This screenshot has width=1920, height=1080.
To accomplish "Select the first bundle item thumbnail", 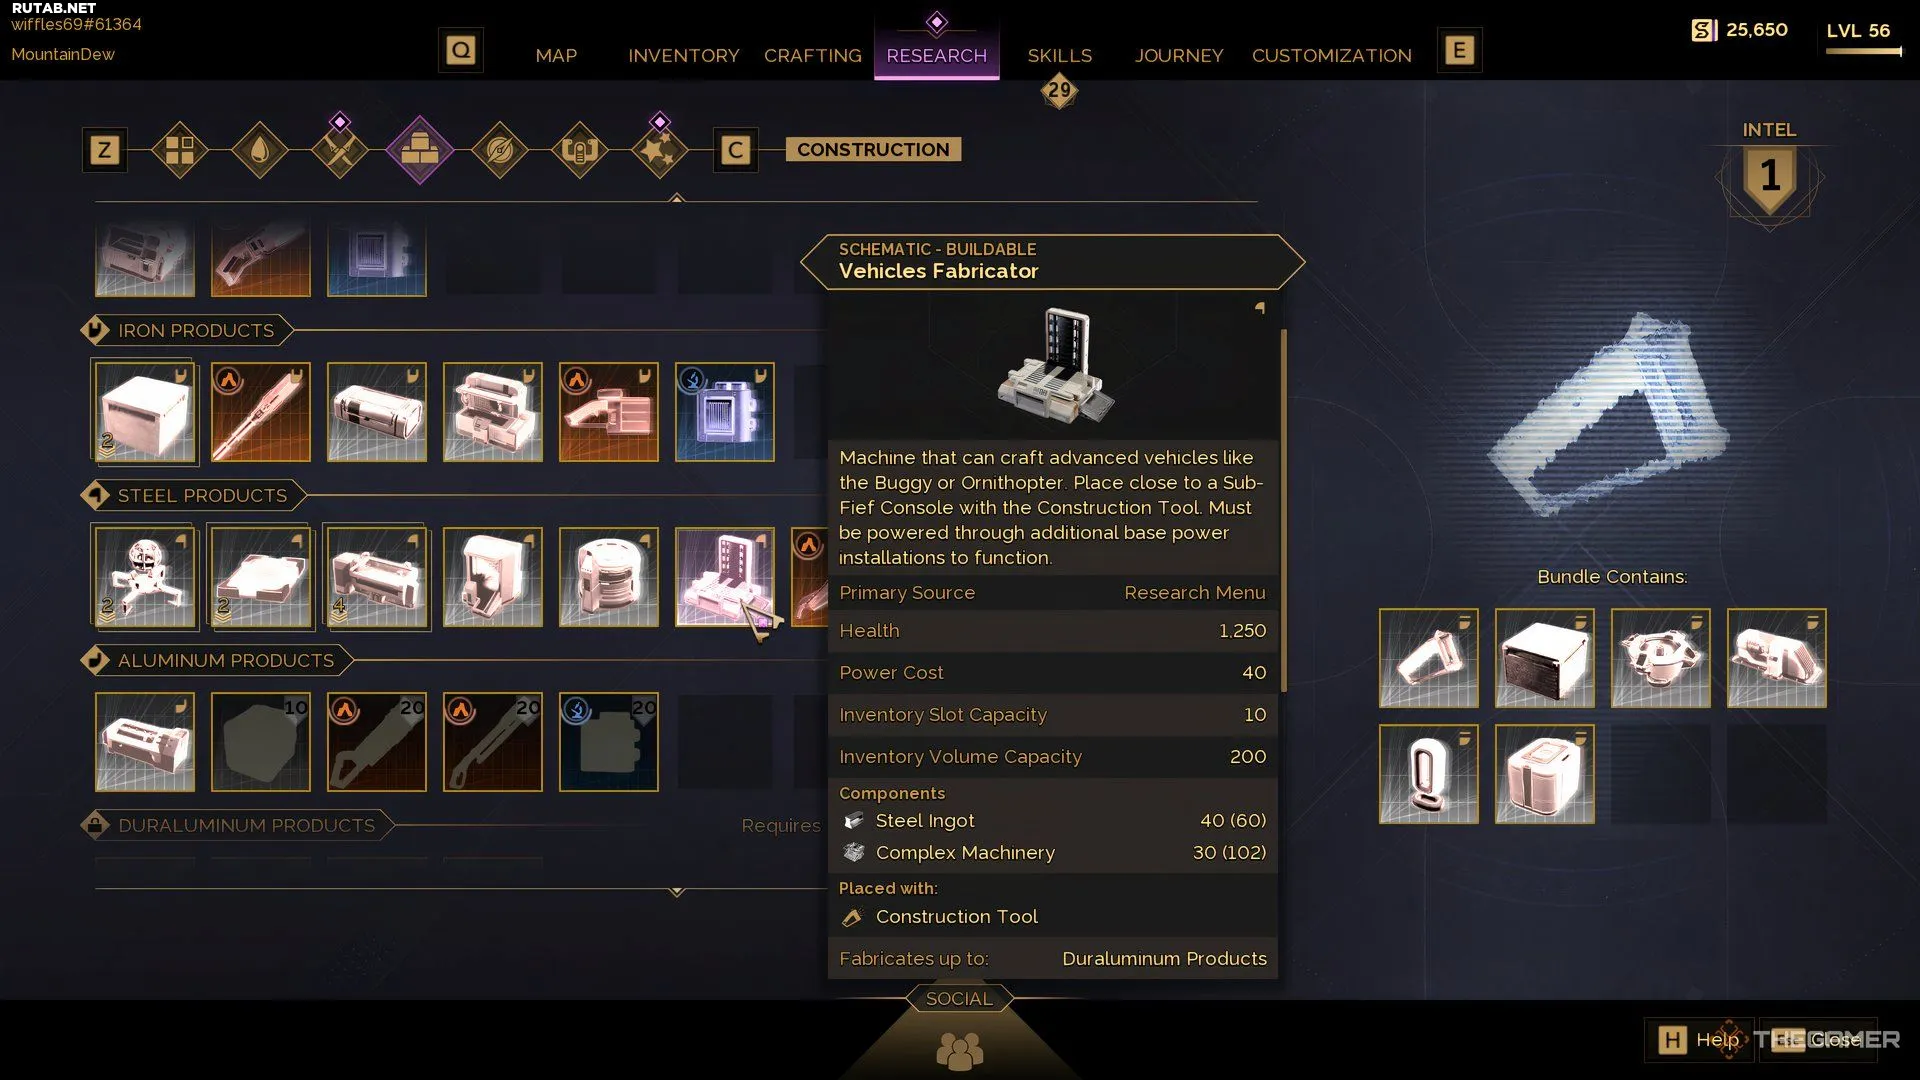I will (x=1429, y=658).
